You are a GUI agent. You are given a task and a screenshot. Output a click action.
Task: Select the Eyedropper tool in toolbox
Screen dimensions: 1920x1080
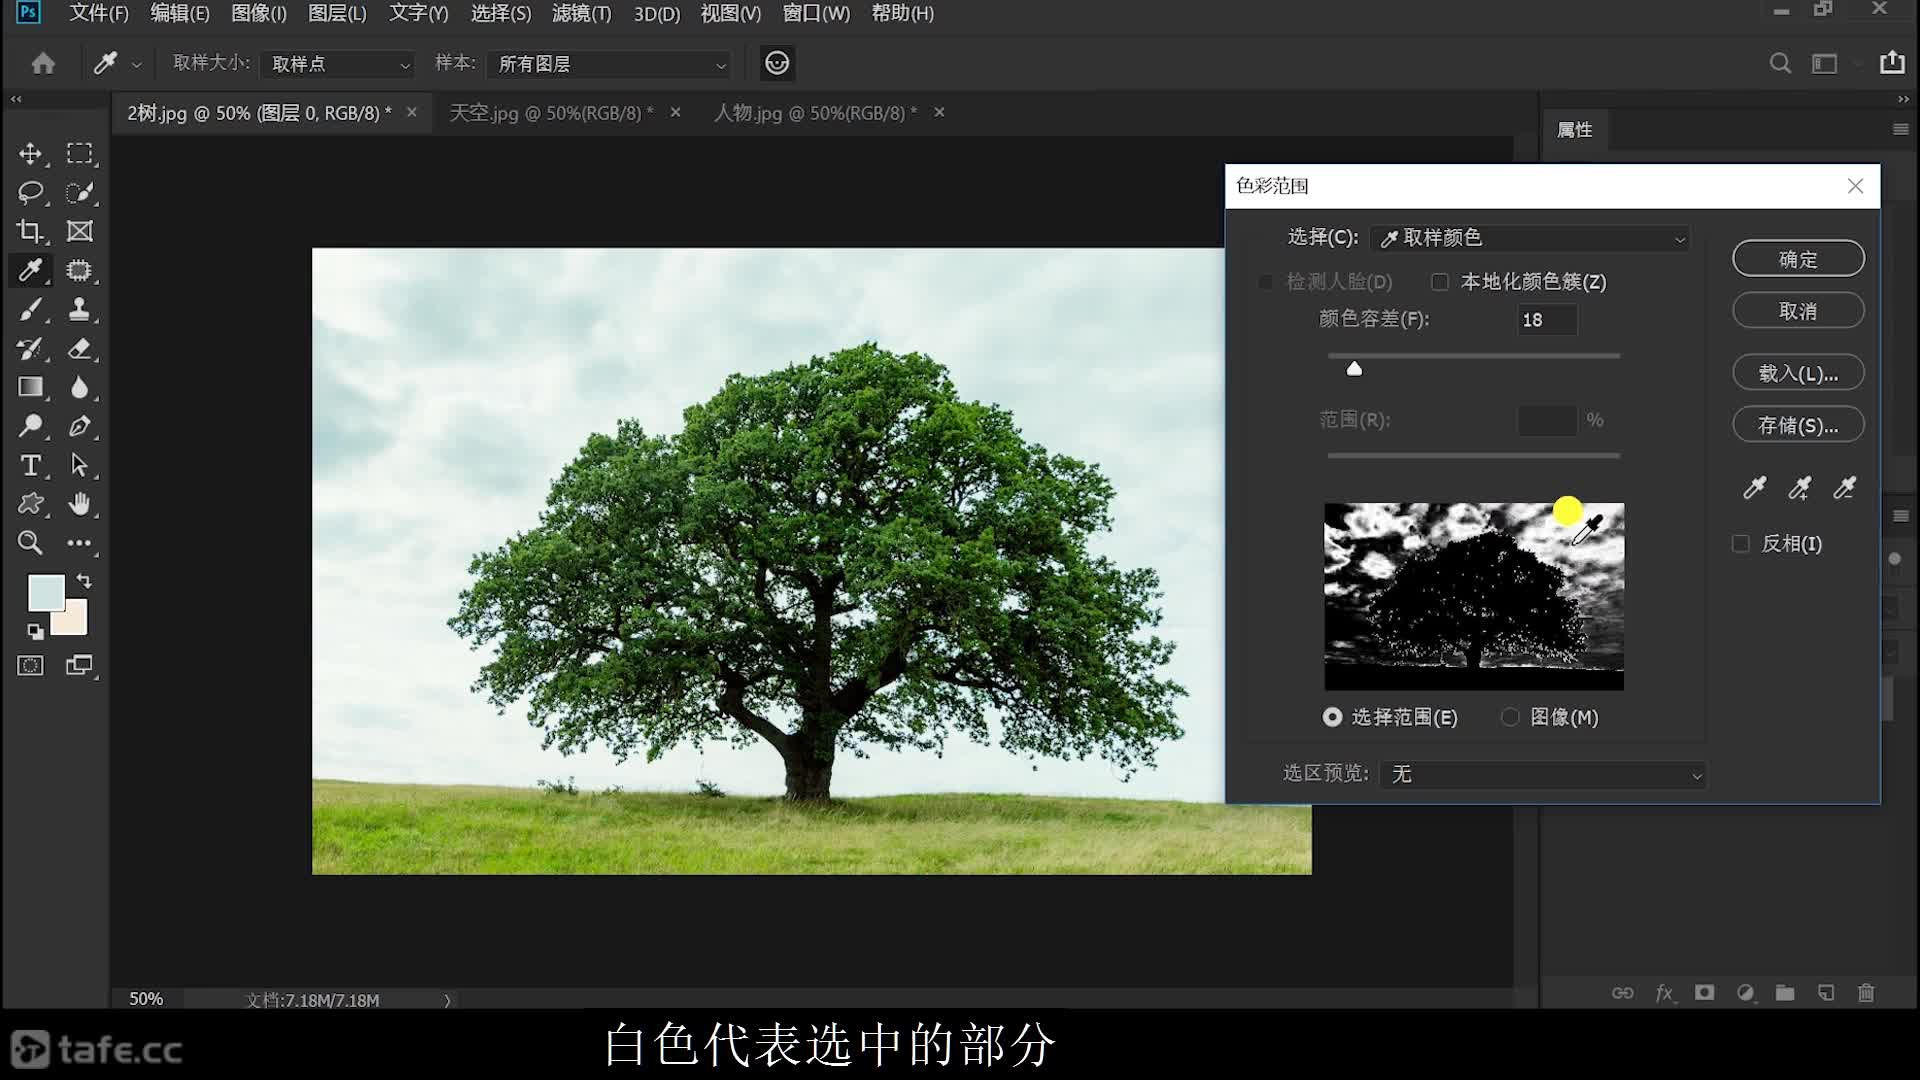click(30, 270)
